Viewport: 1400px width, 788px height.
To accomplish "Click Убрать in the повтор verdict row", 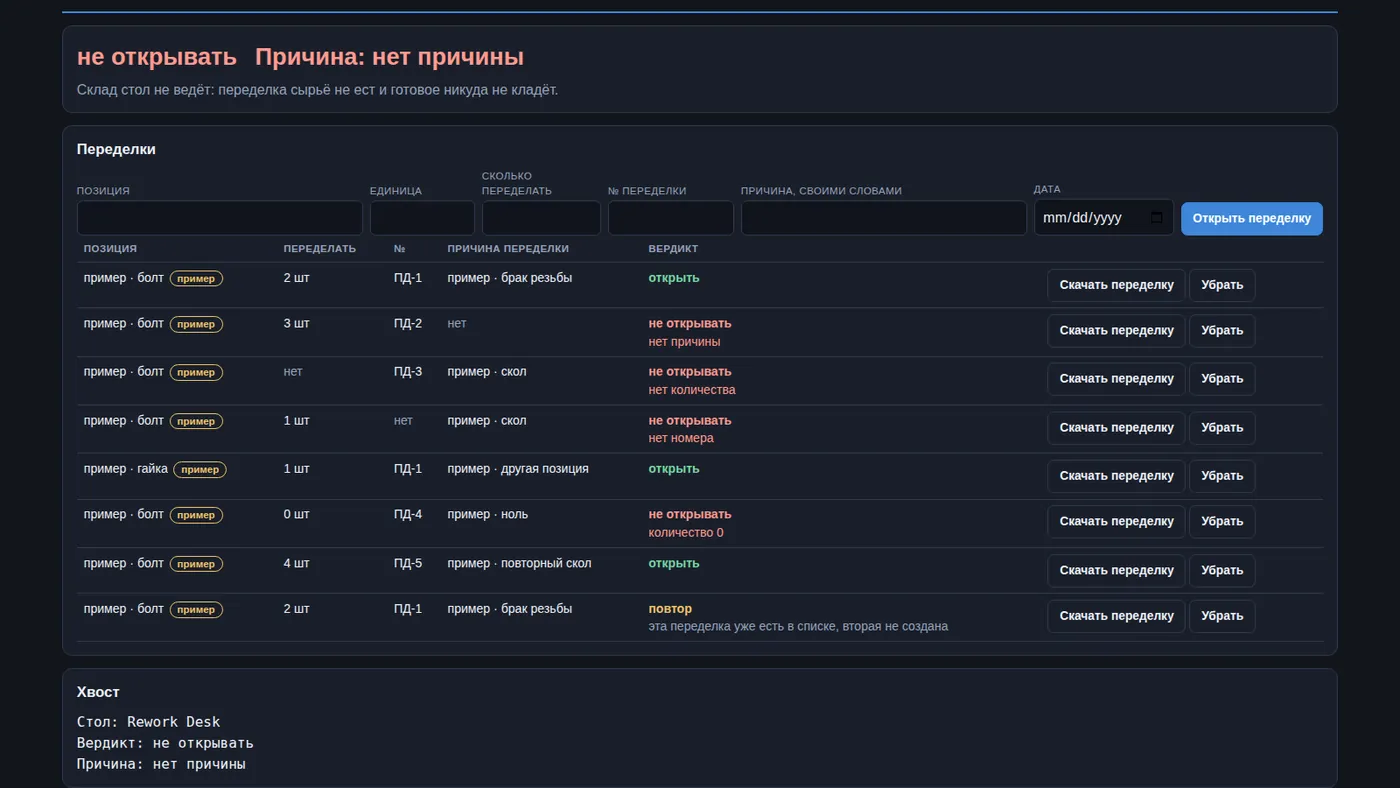I will pos(1222,616).
